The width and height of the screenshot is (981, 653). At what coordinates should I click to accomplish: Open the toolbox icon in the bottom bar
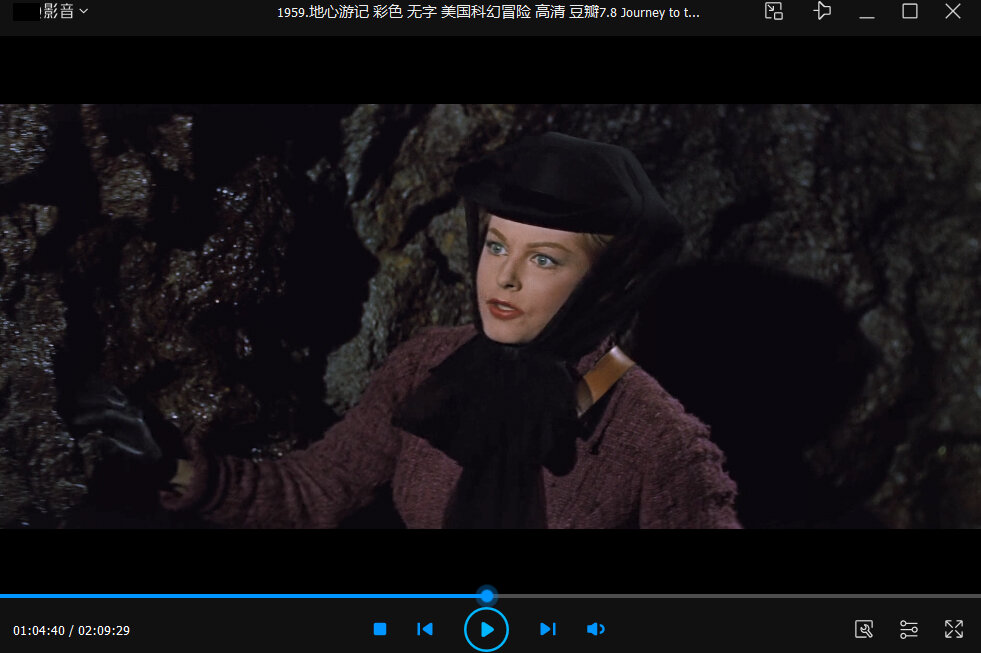(x=864, y=629)
